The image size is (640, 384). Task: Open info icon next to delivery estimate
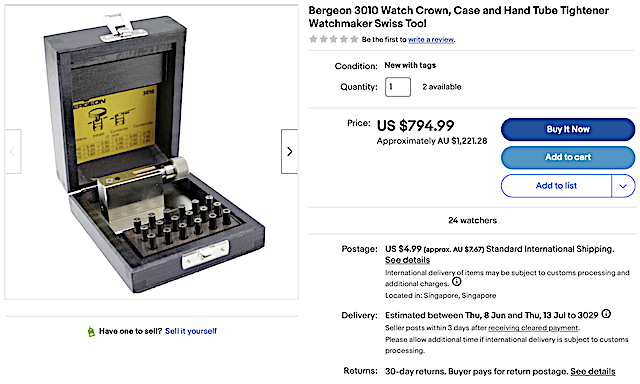pyautogui.click(x=607, y=314)
